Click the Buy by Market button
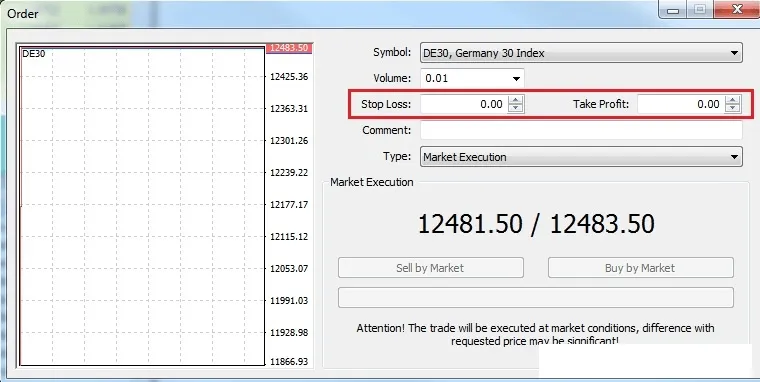760x382 pixels. (640, 268)
